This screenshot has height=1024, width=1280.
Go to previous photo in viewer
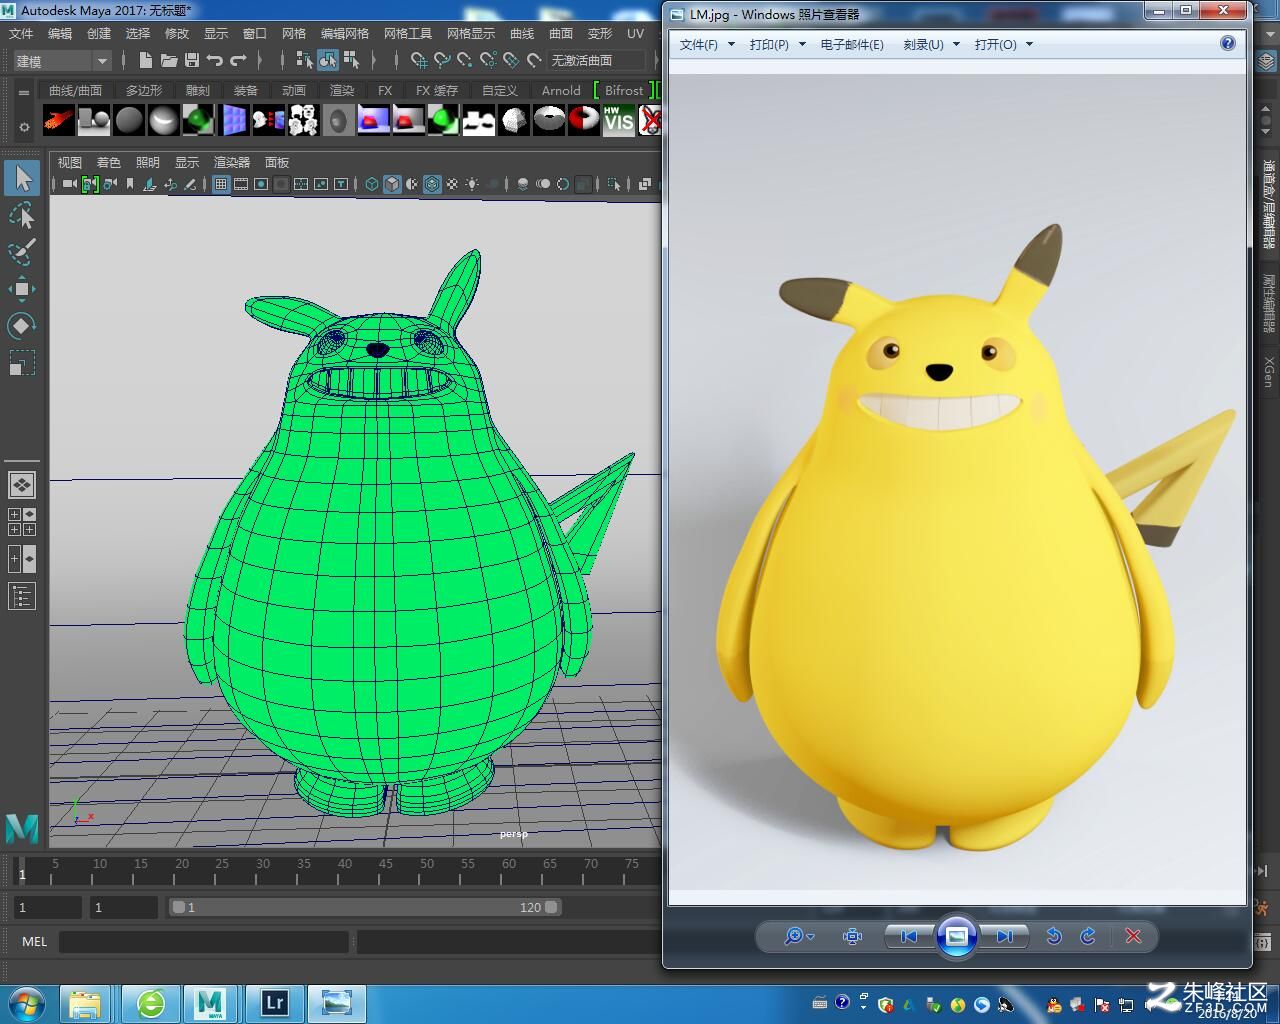tap(909, 936)
